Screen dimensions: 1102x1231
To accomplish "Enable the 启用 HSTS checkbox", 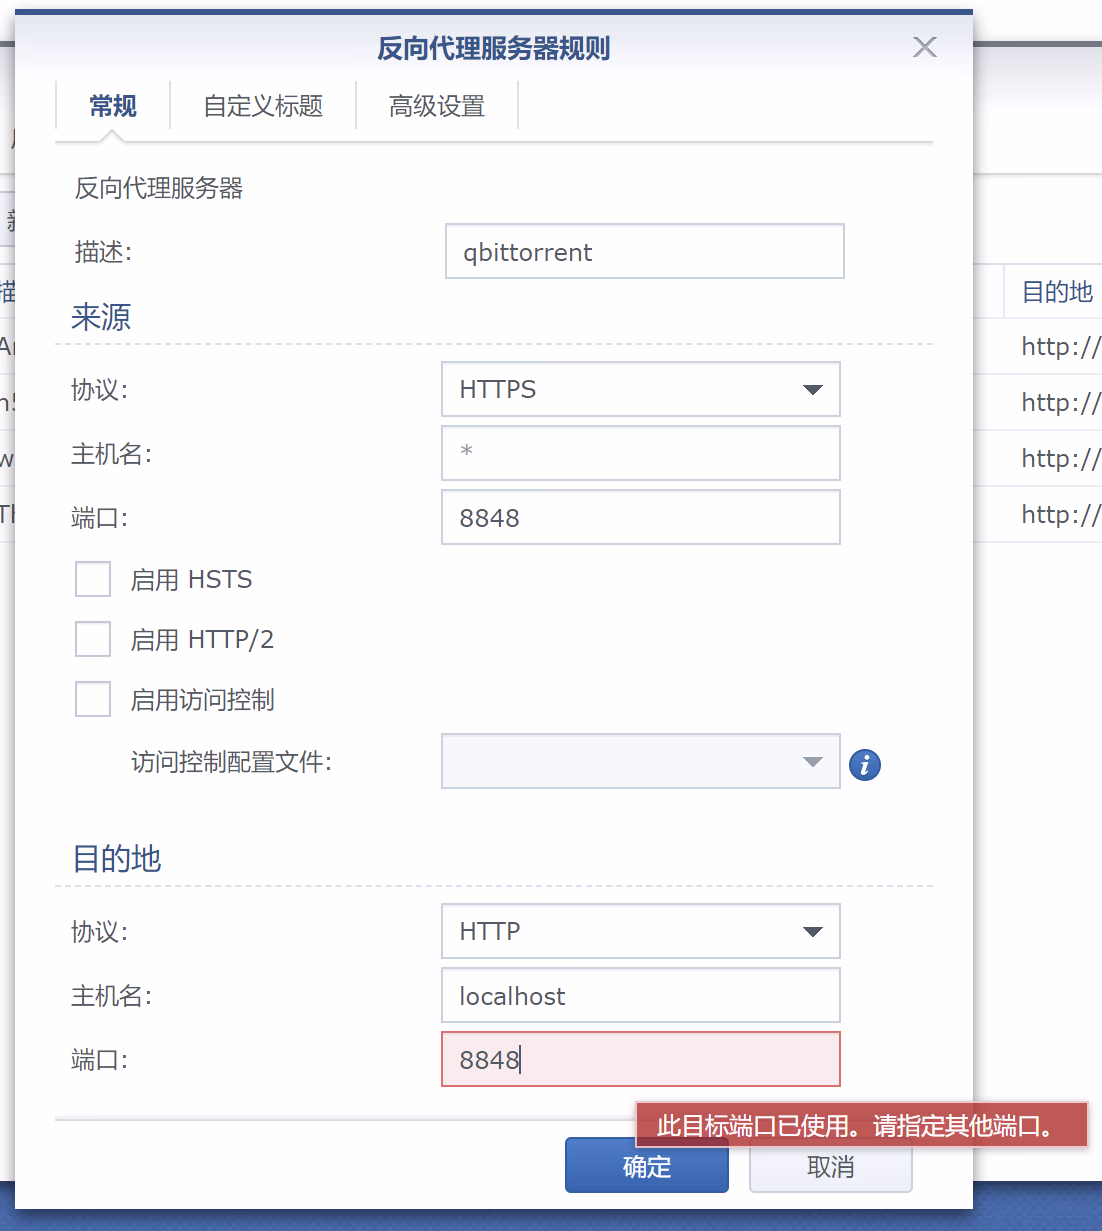I will point(93,579).
